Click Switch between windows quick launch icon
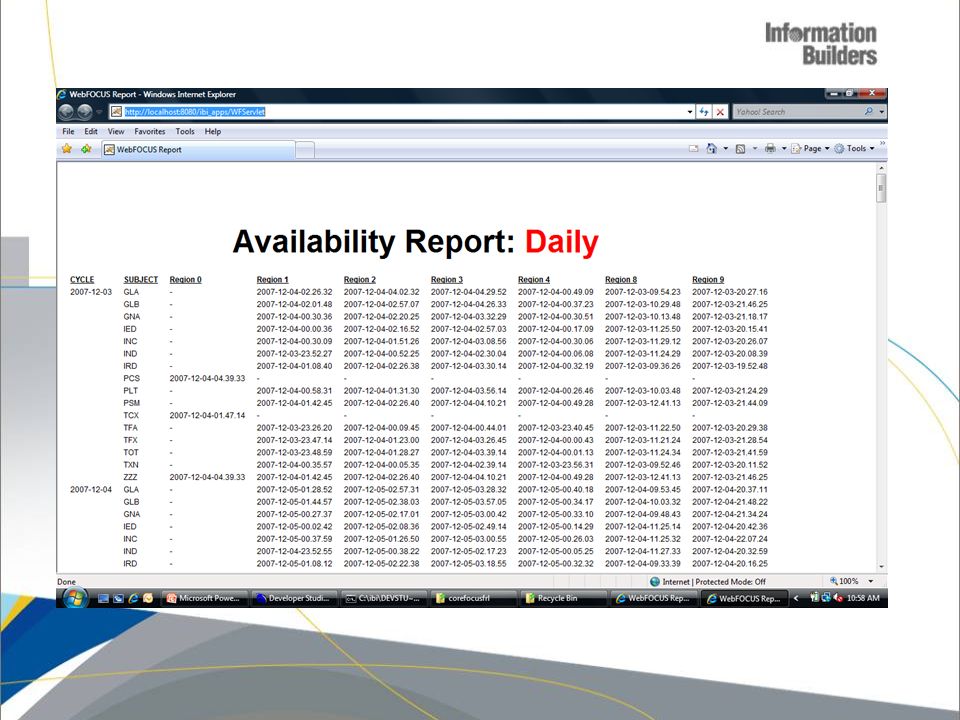The image size is (960, 720). (118, 598)
